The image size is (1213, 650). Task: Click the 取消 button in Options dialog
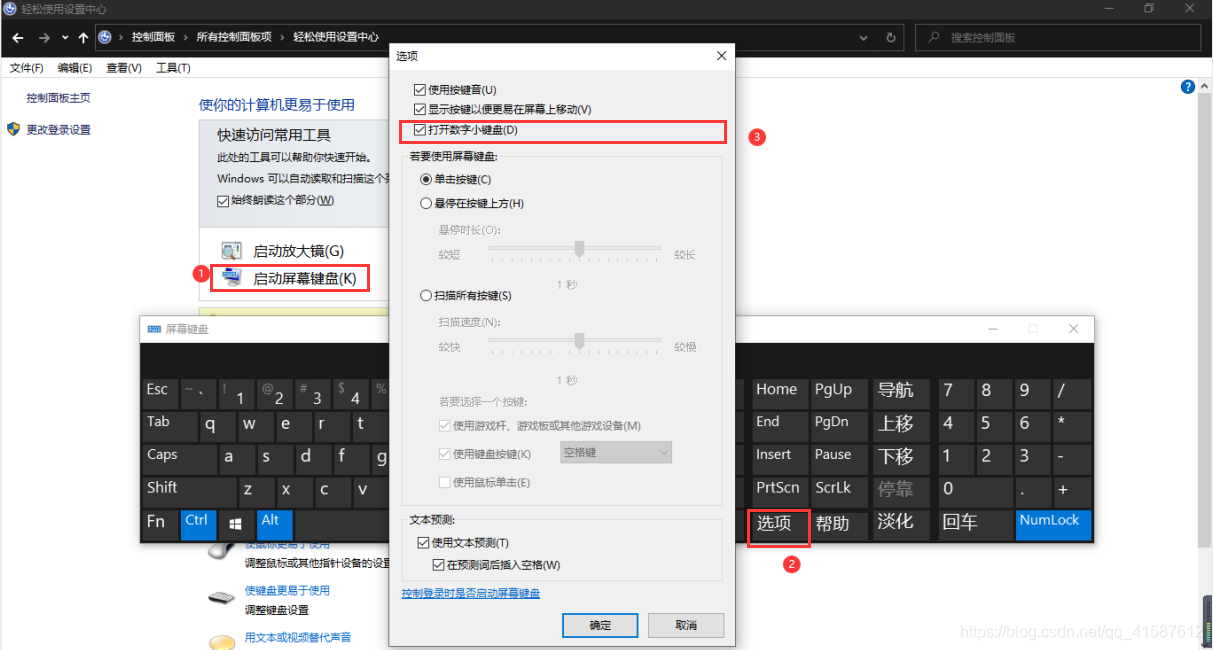click(x=686, y=625)
